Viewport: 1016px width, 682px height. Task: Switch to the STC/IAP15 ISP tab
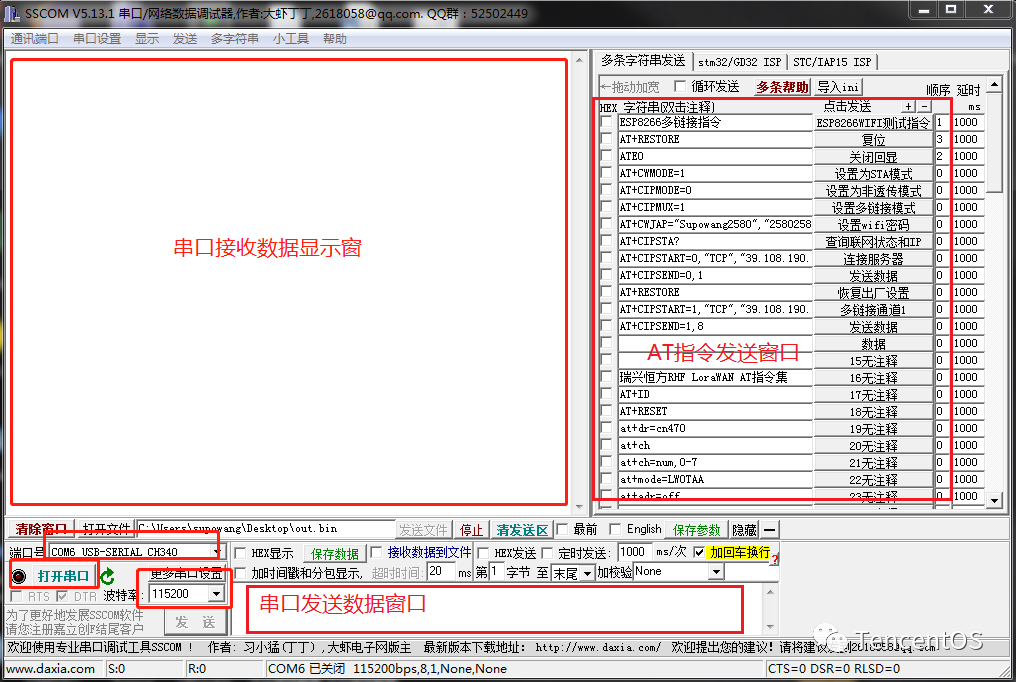834,61
